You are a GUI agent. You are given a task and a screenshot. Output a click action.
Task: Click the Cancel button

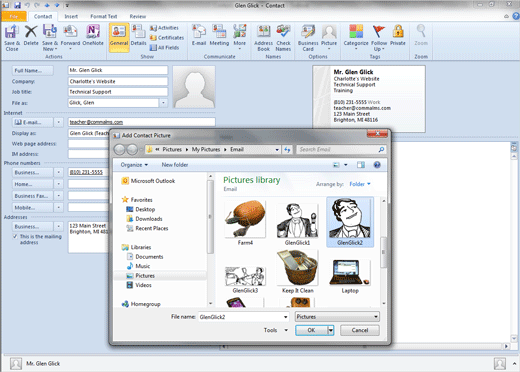(x=360, y=330)
